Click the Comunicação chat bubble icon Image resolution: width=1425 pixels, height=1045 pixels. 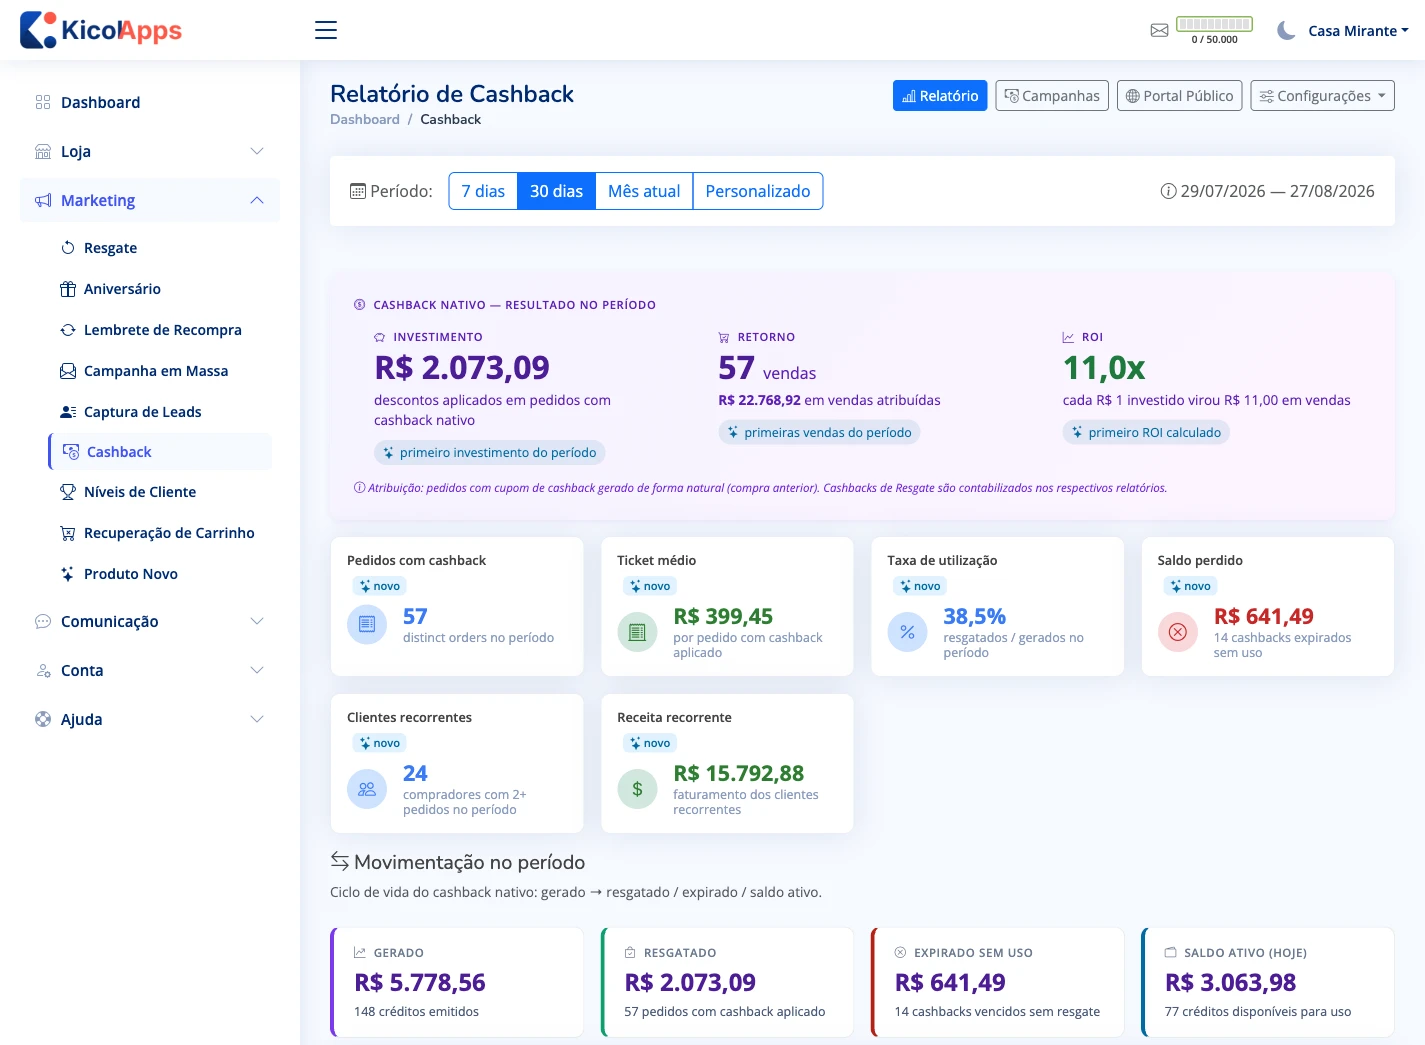(x=43, y=621)
